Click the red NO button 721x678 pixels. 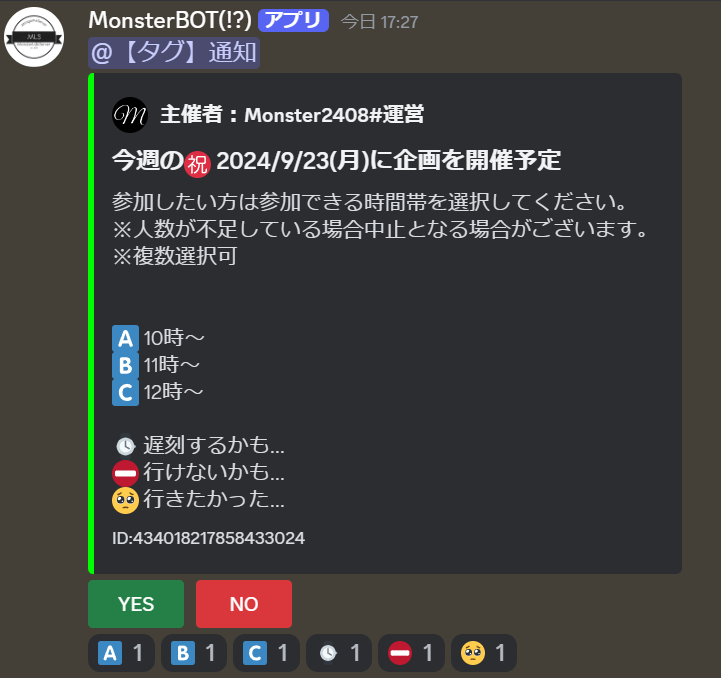244,603
